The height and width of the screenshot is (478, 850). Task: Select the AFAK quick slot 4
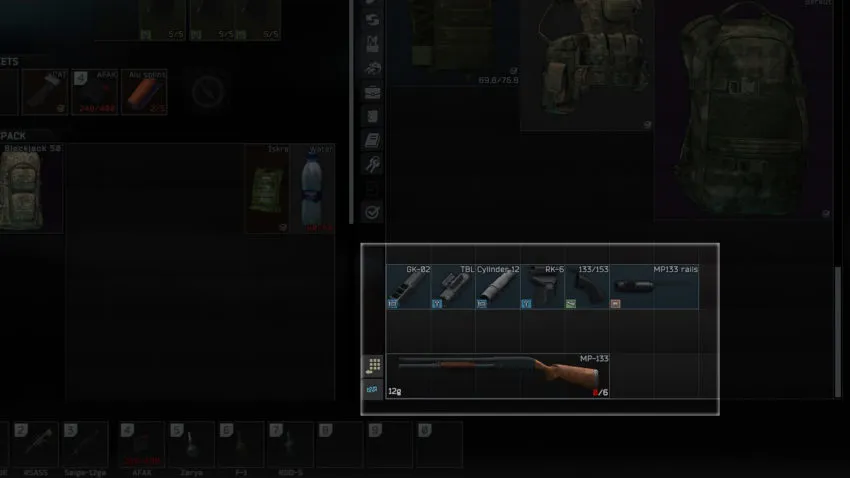click(141, 444)
